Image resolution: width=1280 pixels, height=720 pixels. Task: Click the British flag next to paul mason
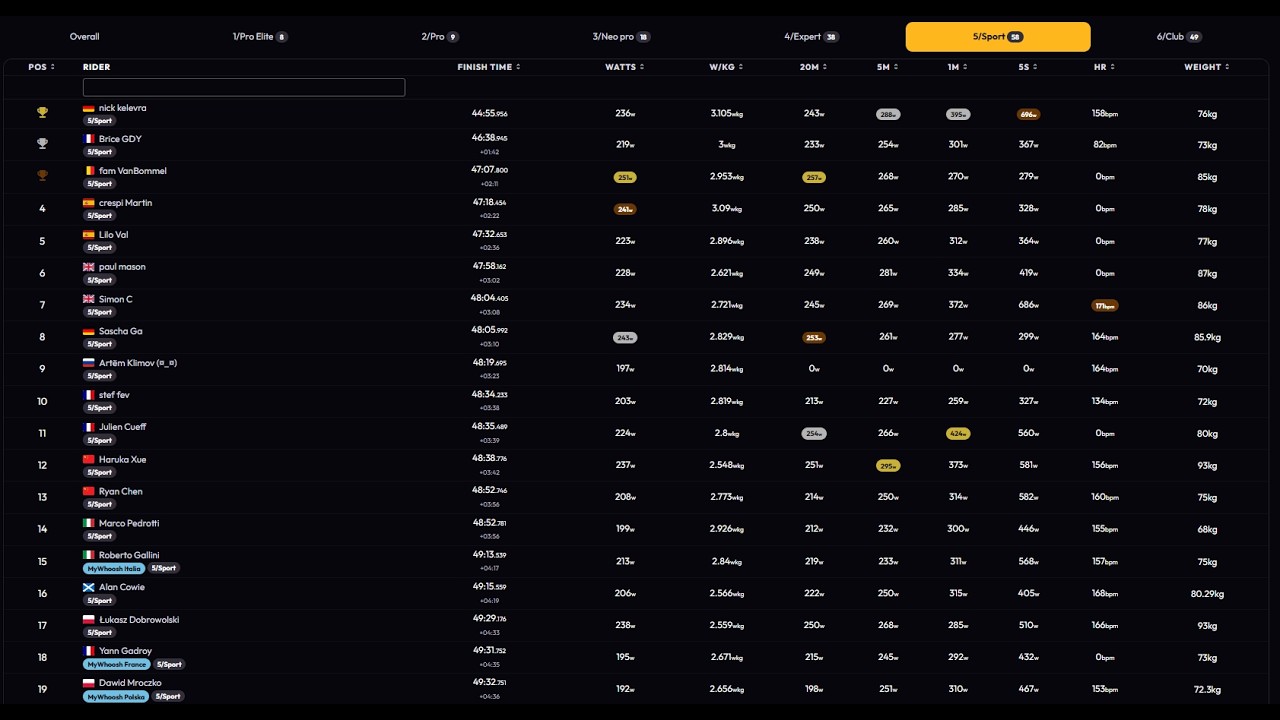89,267
